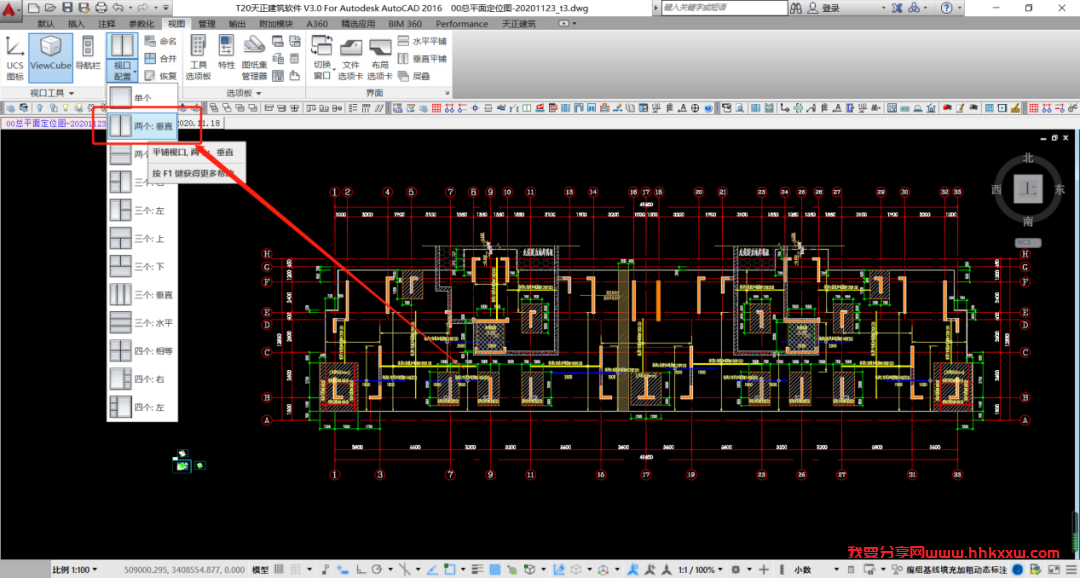This screenshot has height=578, width=1080.
Task: Select the 四个: 相等 viewport option
Action: (x=142, y=351)
